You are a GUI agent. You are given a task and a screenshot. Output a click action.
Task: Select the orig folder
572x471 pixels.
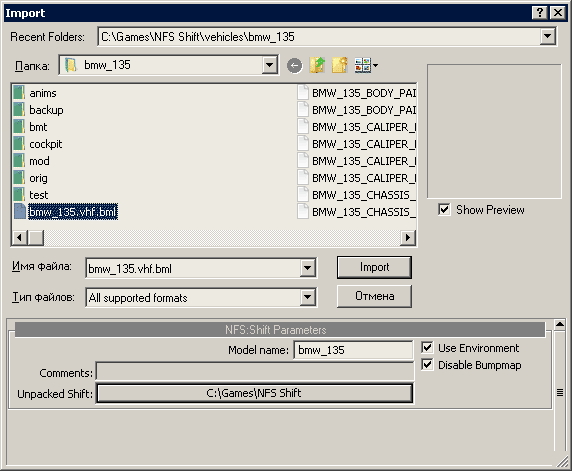[31, 178]
